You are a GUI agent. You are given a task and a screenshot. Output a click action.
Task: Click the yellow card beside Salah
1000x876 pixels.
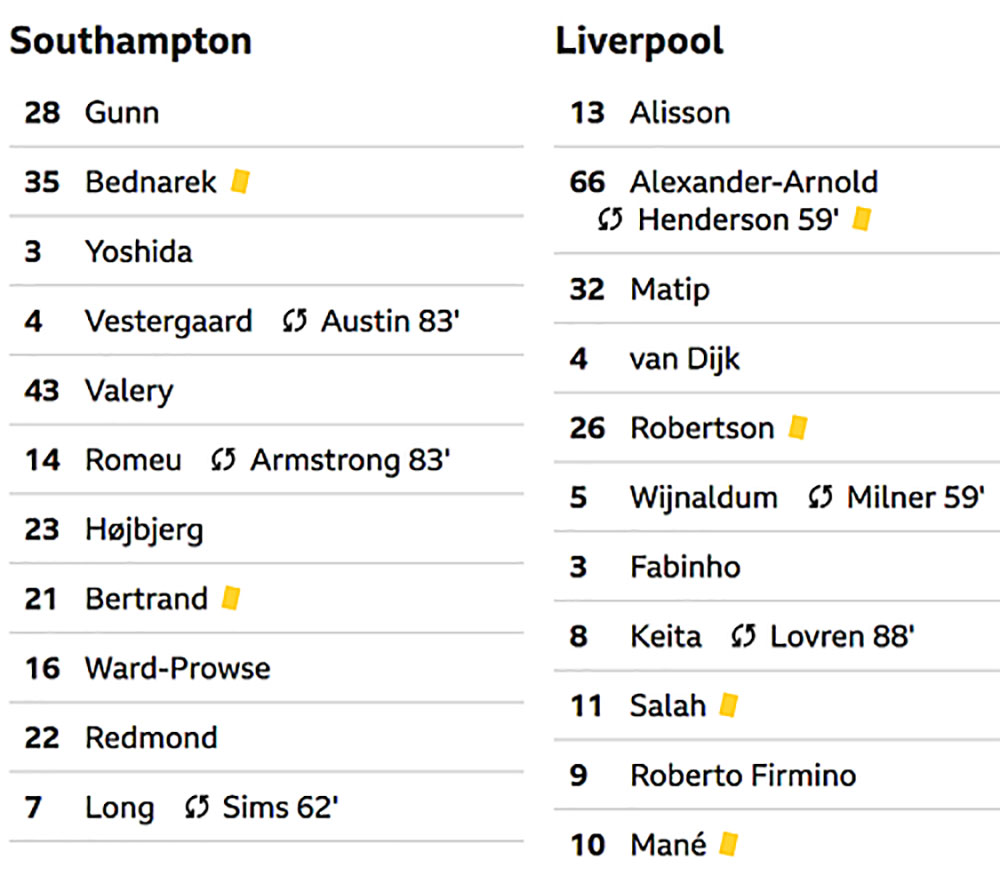coord(729,705)
